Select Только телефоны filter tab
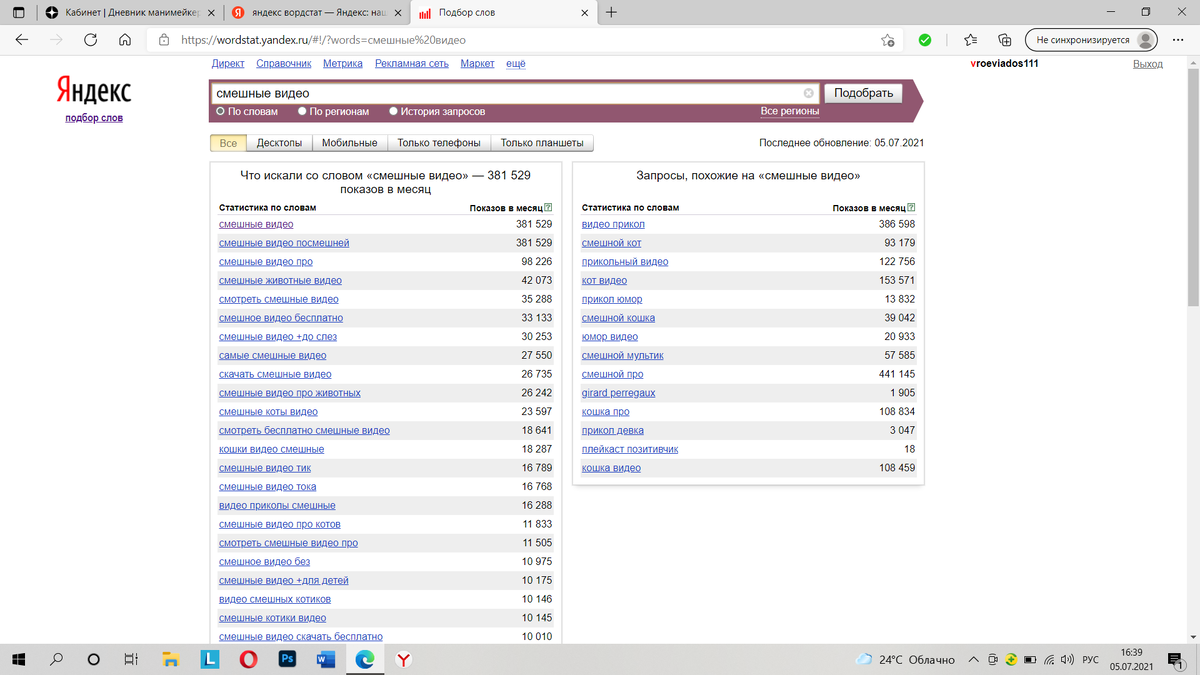The height and width of the screenshot is (675, 1200). coord(438,143)
